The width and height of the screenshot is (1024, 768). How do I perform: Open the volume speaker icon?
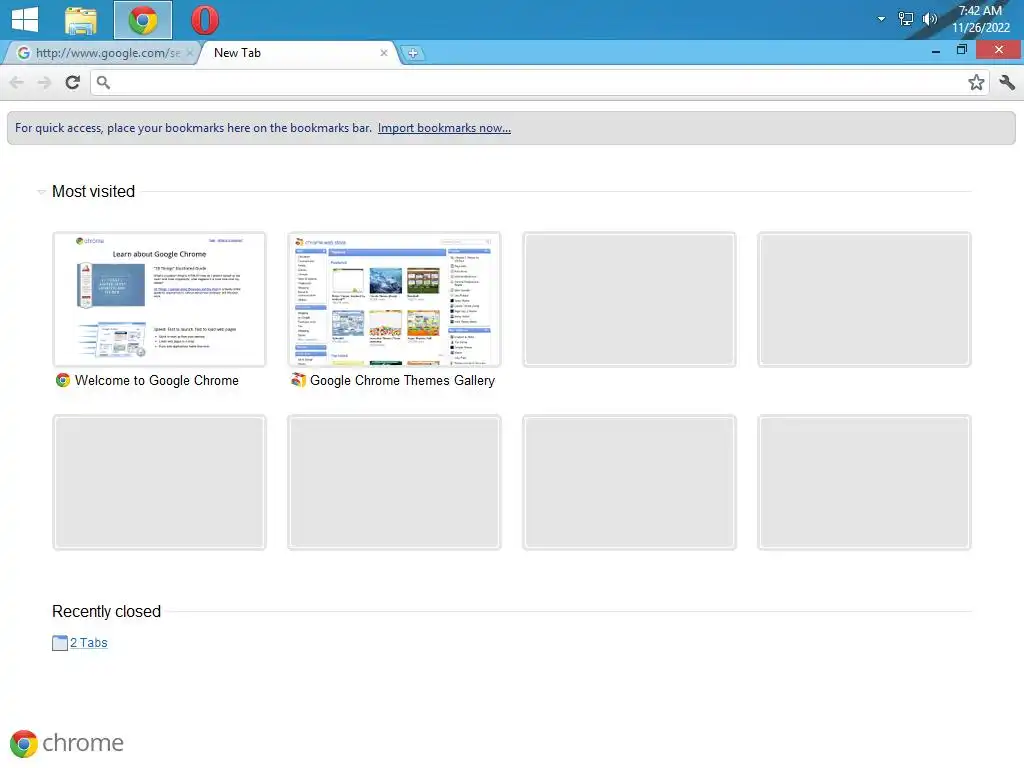coord(929,19)
